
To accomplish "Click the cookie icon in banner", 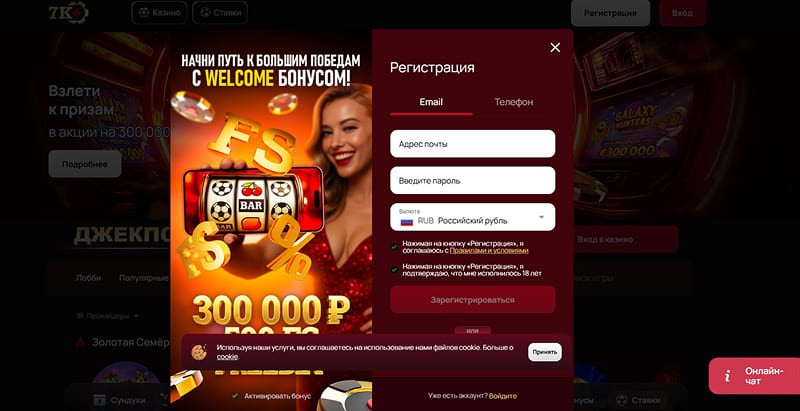I will (198, 351).
